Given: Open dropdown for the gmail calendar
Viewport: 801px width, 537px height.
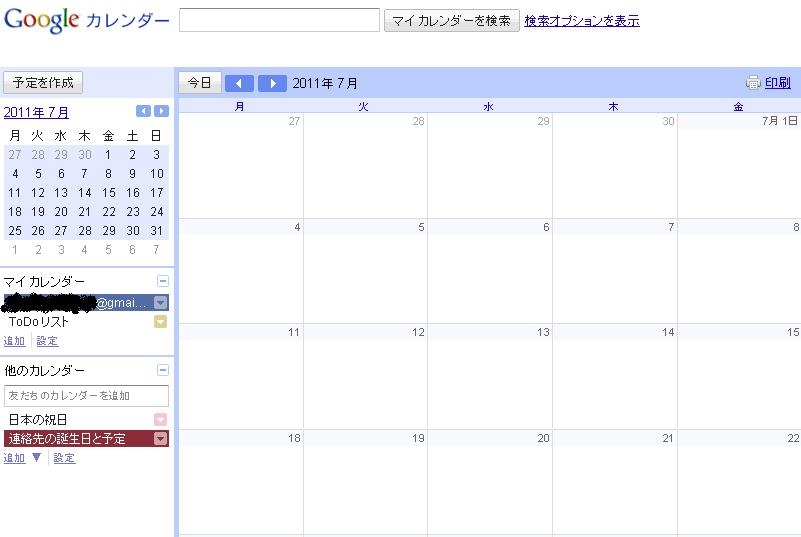Looking at the screenshot, I should coord(160,303).
